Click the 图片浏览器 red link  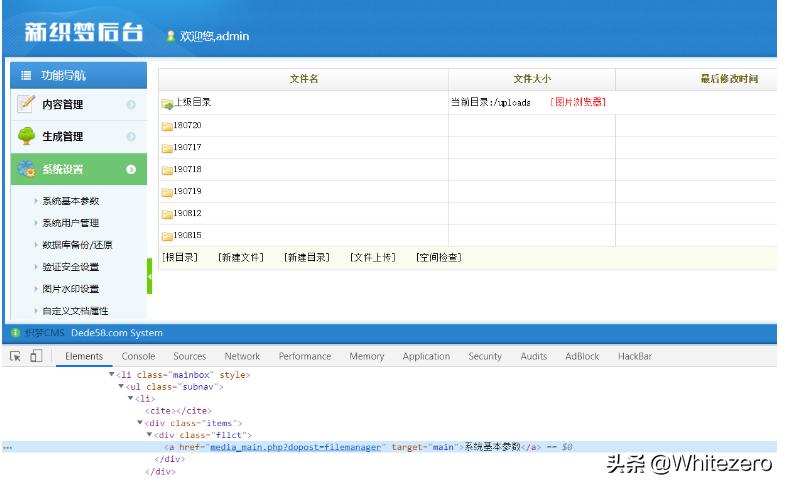pyautogui.click(x=578, y=102)
